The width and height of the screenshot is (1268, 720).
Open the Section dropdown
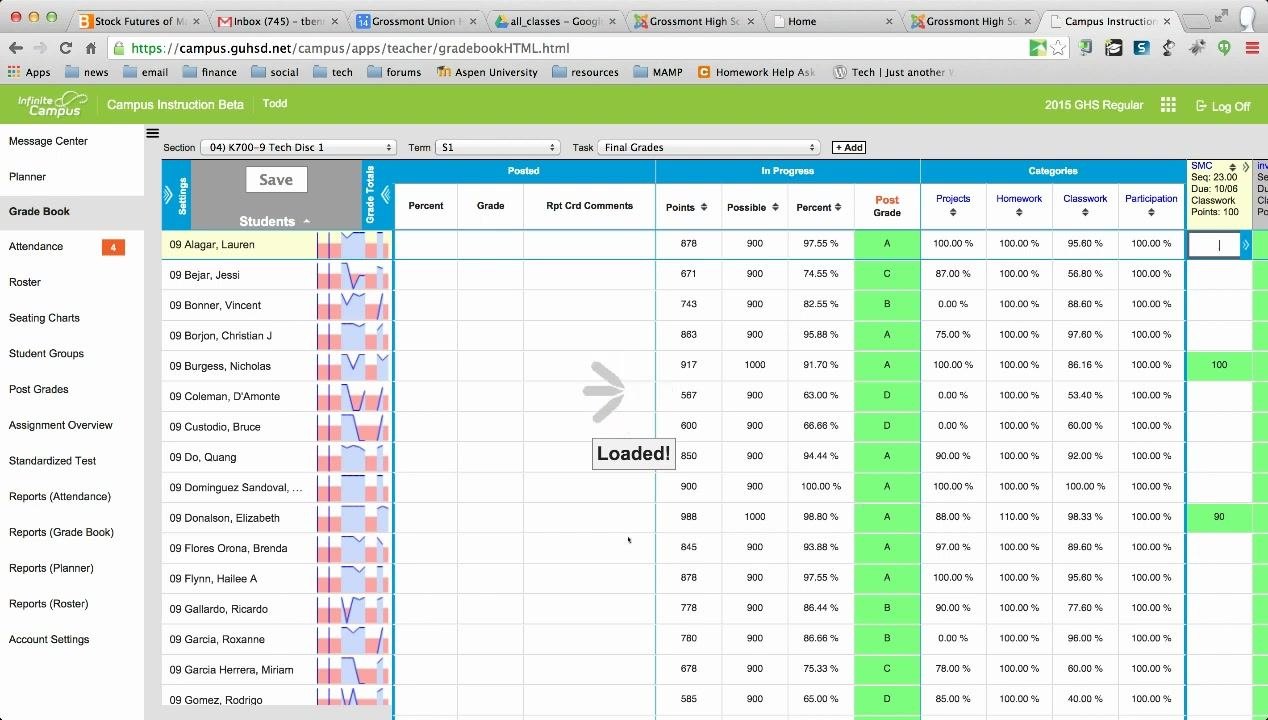299,147
